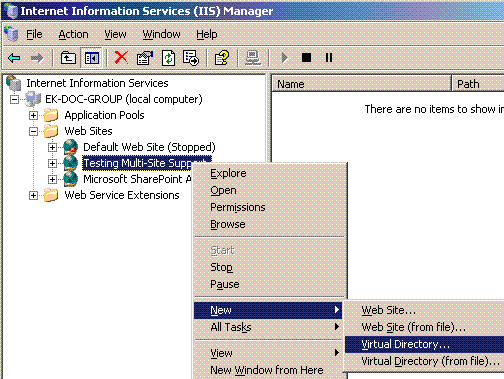
Task: Select Web Service Extensions tree label
Action: (122, 195)
